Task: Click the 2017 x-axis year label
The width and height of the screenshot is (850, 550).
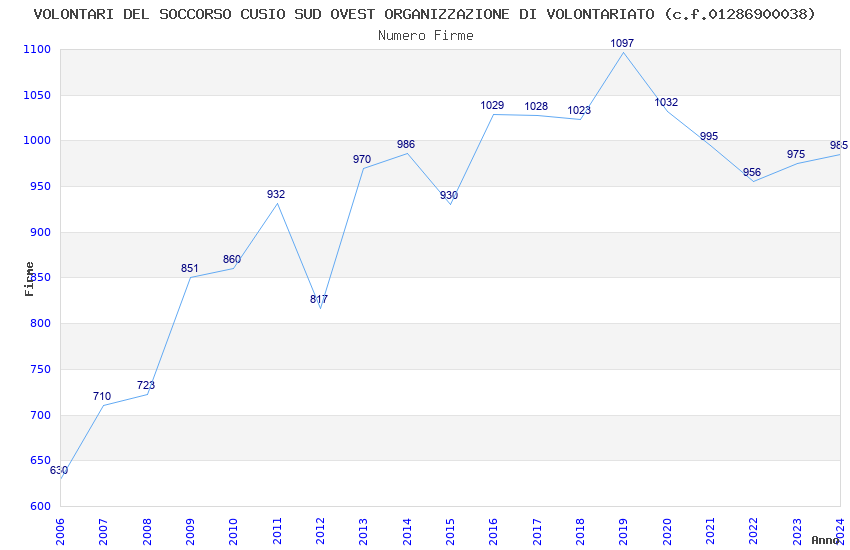Action: 537,532
